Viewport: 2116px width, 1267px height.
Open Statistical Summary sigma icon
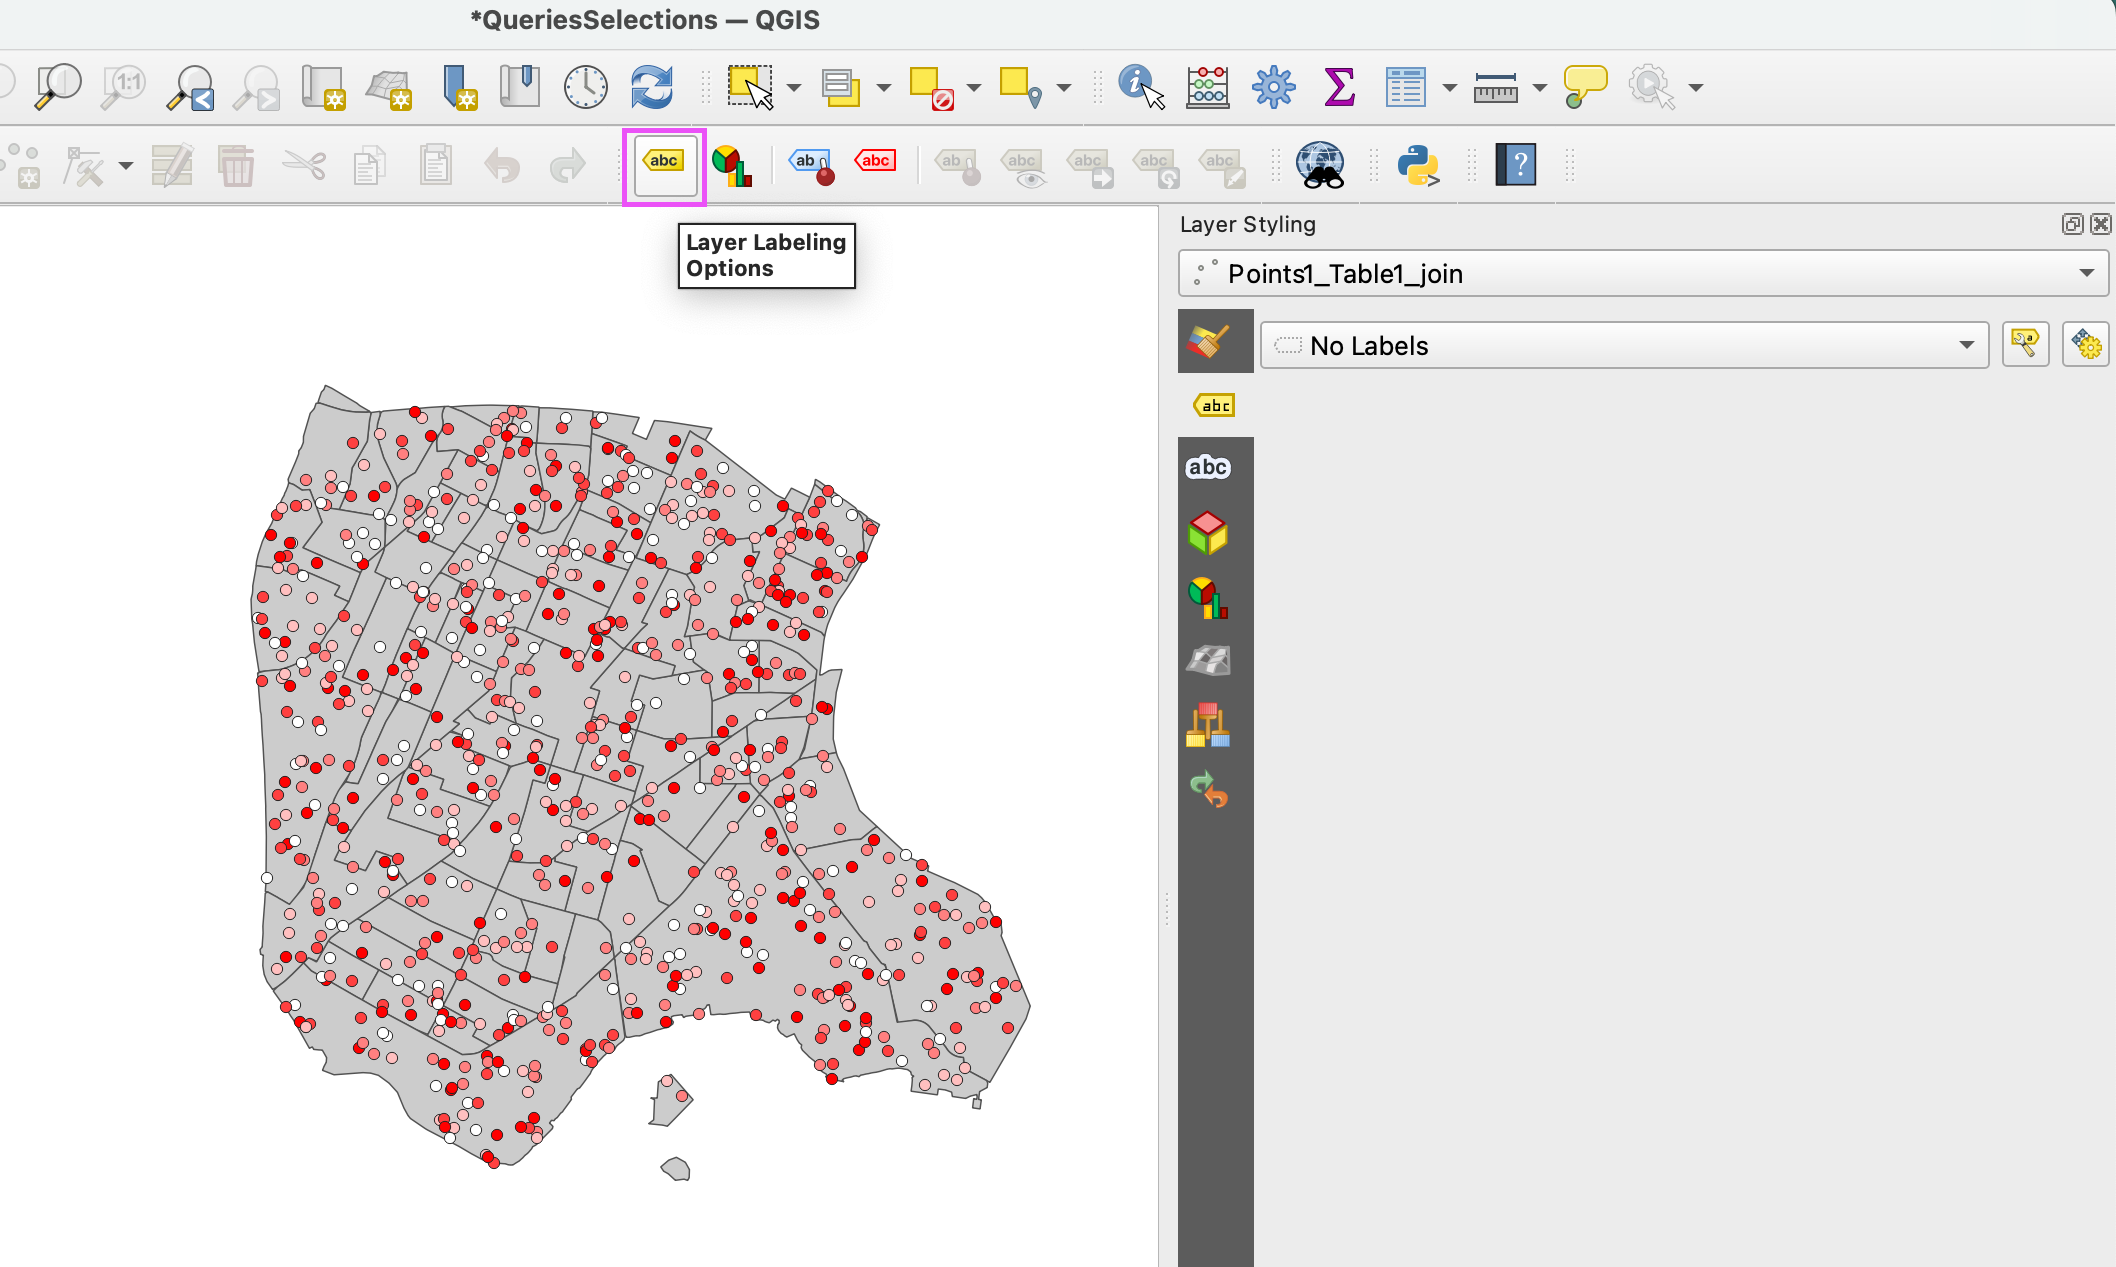pos(1338,87)
